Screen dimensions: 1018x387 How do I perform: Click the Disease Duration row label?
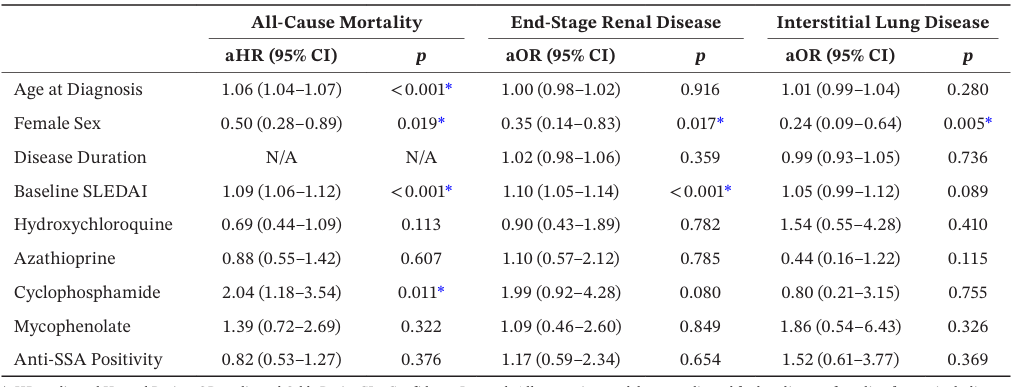(80, 157)
